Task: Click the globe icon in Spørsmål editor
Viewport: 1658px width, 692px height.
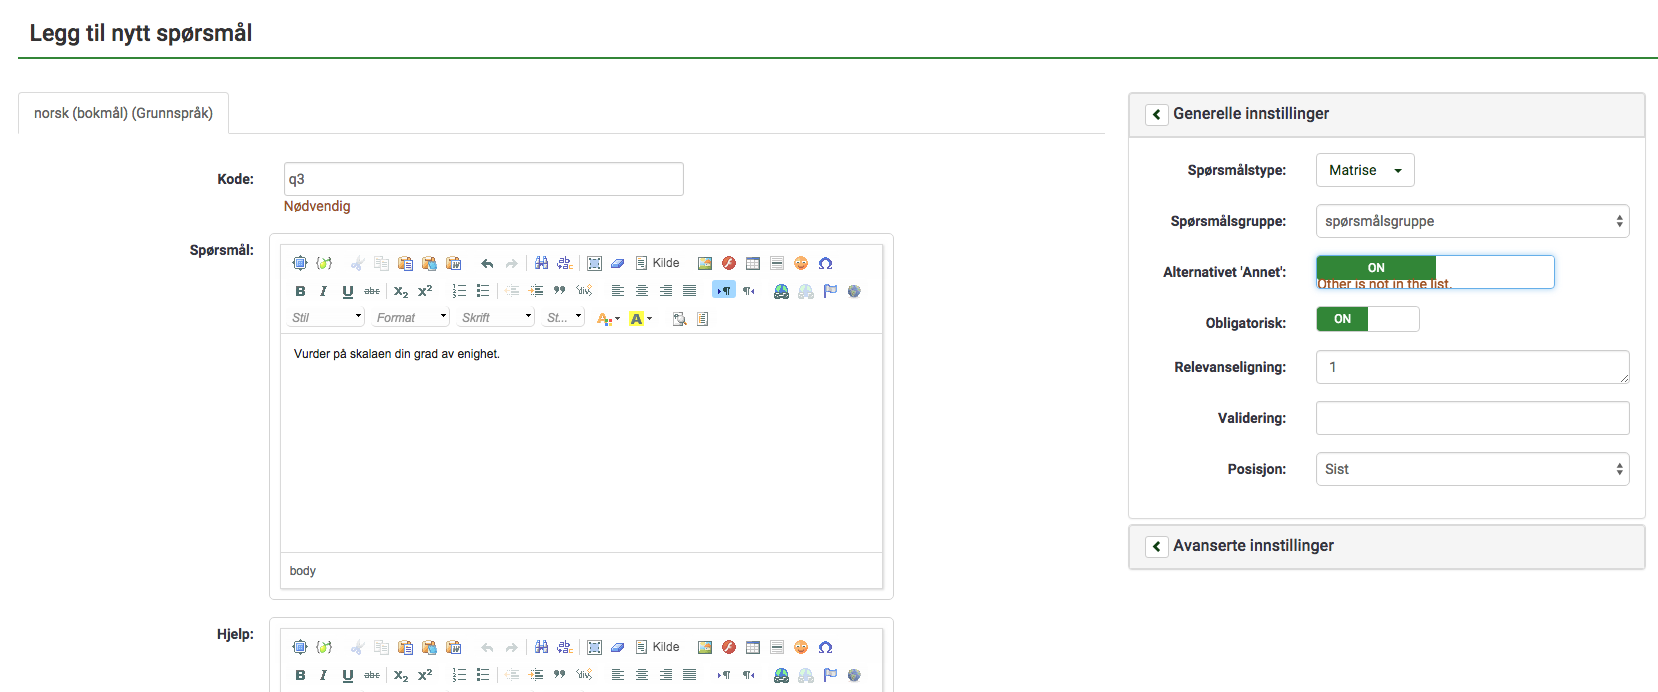Action: tap(854, 291)
